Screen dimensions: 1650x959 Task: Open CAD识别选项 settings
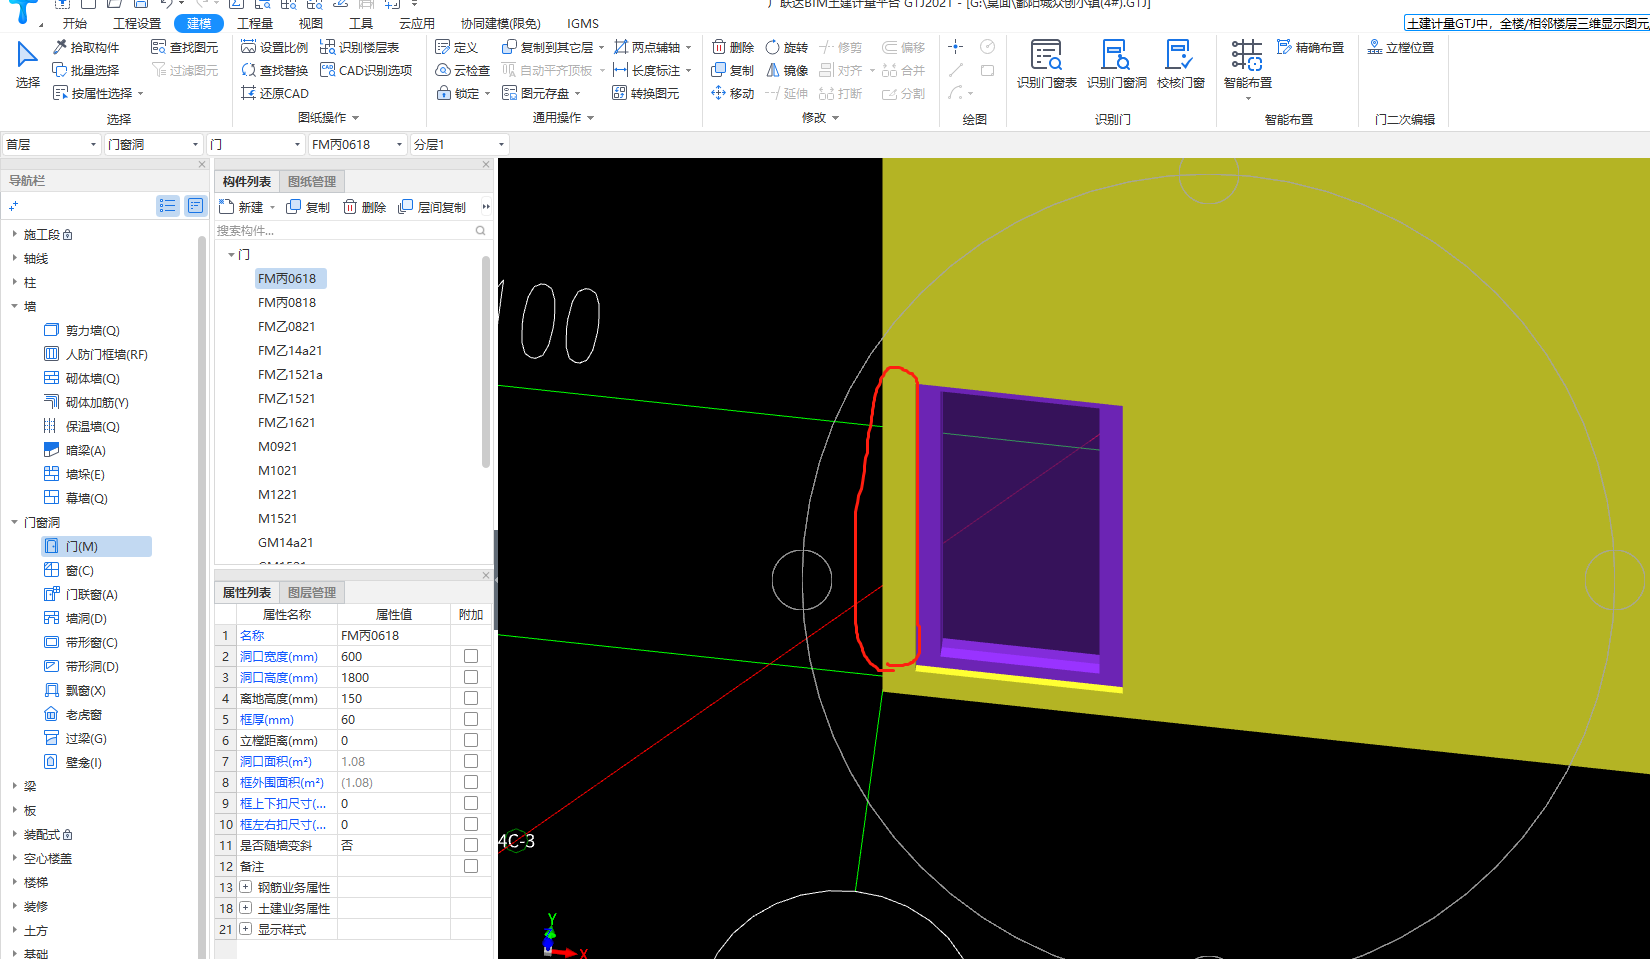[x=366, y=70]
